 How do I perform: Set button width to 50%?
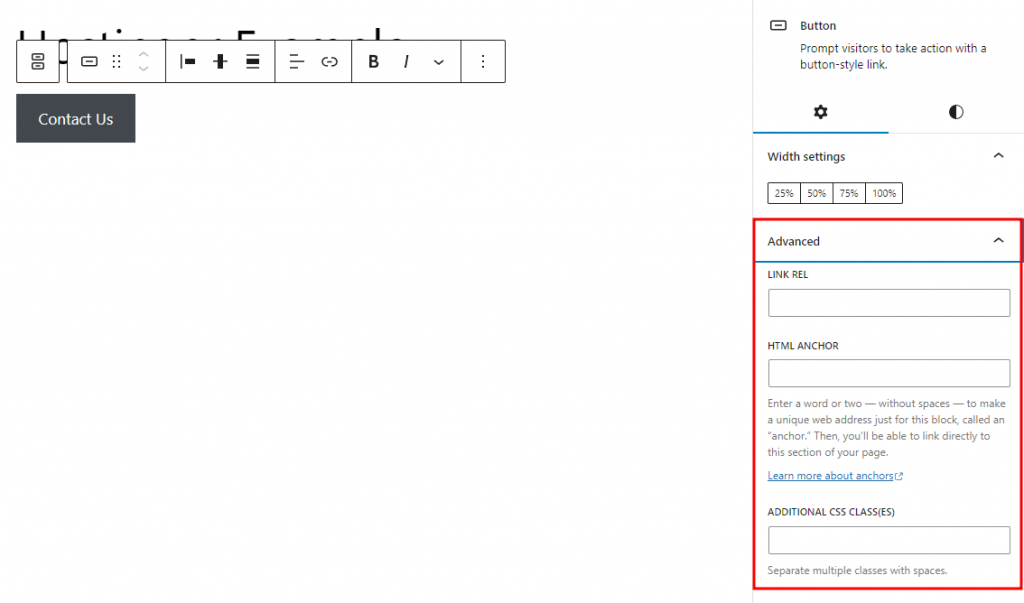click(816, 193)
